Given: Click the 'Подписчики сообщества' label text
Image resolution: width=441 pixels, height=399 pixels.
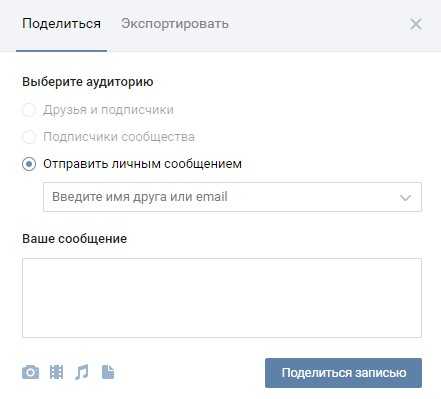Looking at the screenshot, I should 119,137.
